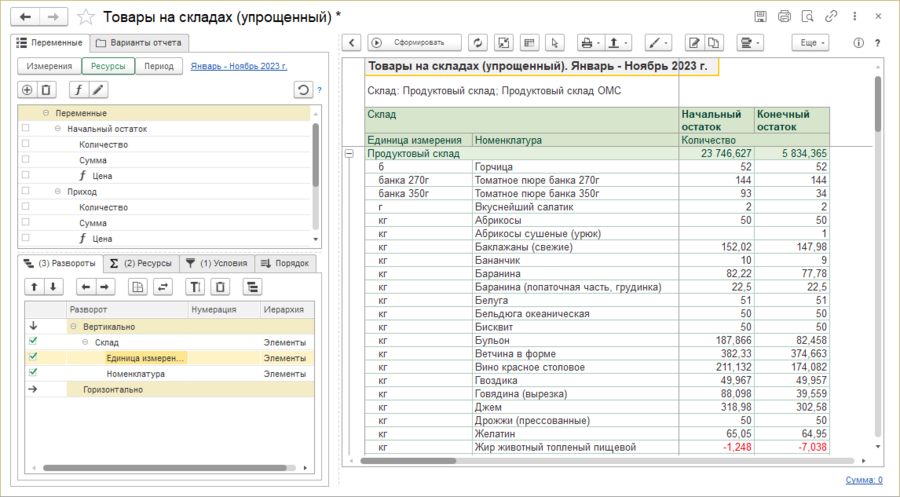Click the save diskette icon in title bar
900x497 pixels.
(x=761, y=17)
